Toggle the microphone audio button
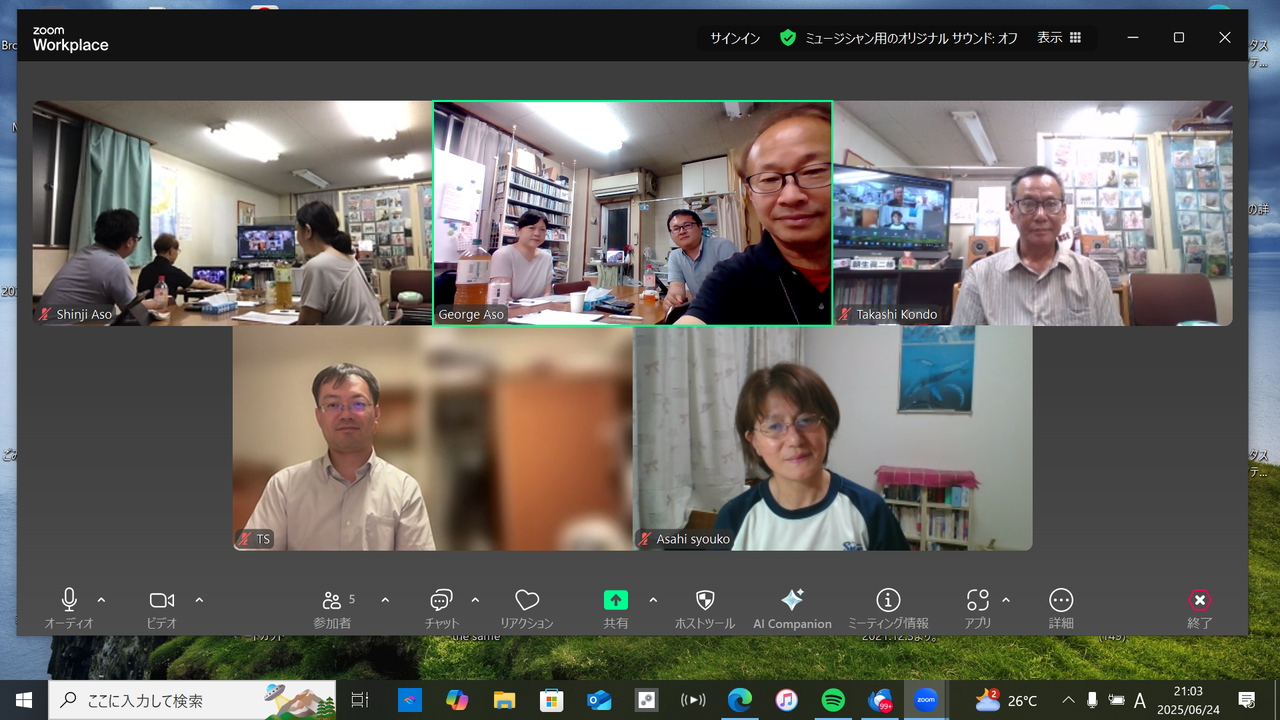1280x720 pixels. click(69, 600)
